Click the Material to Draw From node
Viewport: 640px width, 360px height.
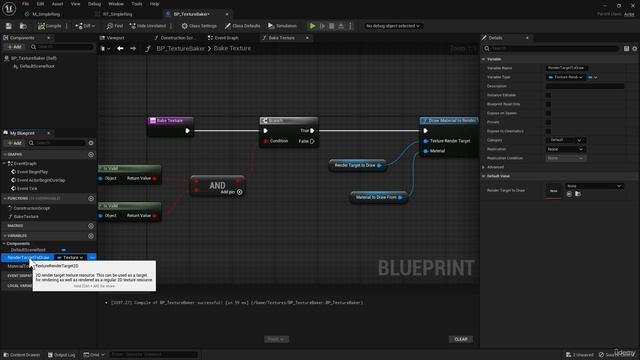tap(378, 198)
